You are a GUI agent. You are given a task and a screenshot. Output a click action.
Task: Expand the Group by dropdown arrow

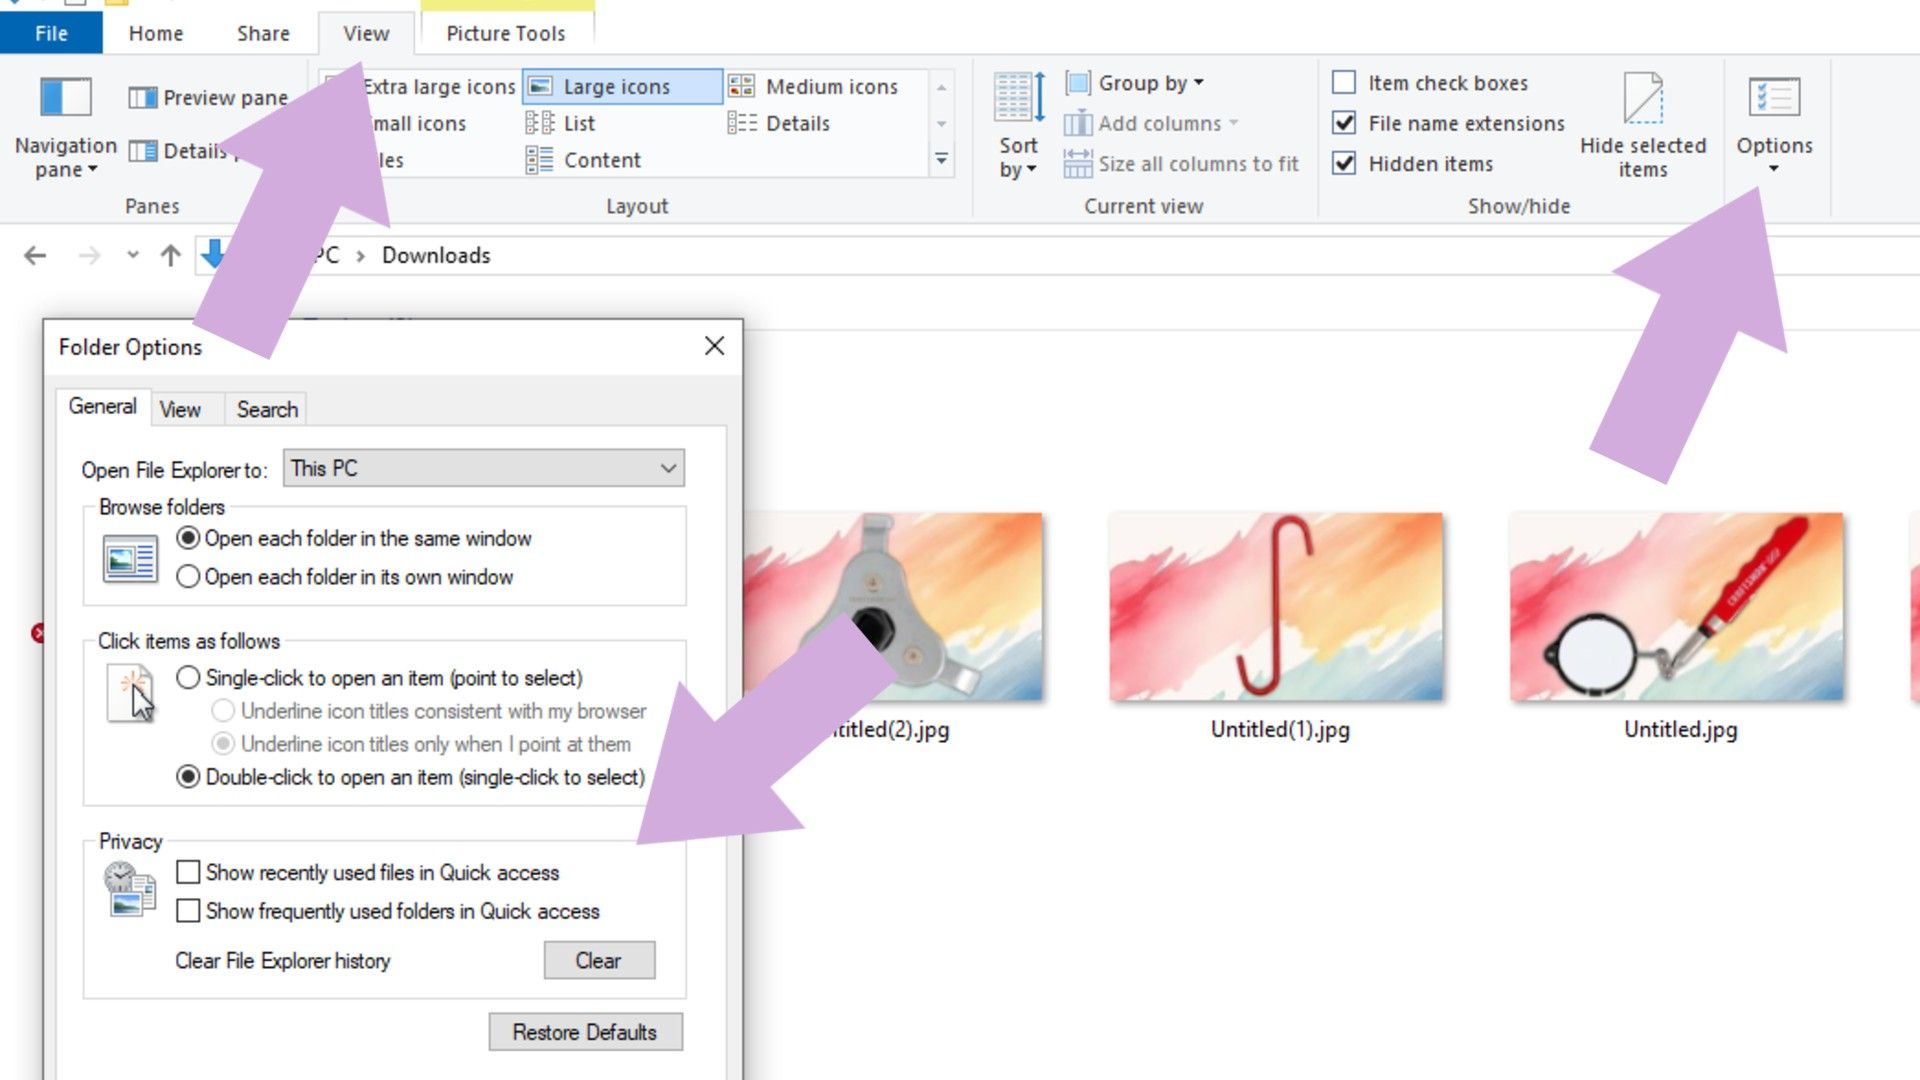tap(1199, 83)
